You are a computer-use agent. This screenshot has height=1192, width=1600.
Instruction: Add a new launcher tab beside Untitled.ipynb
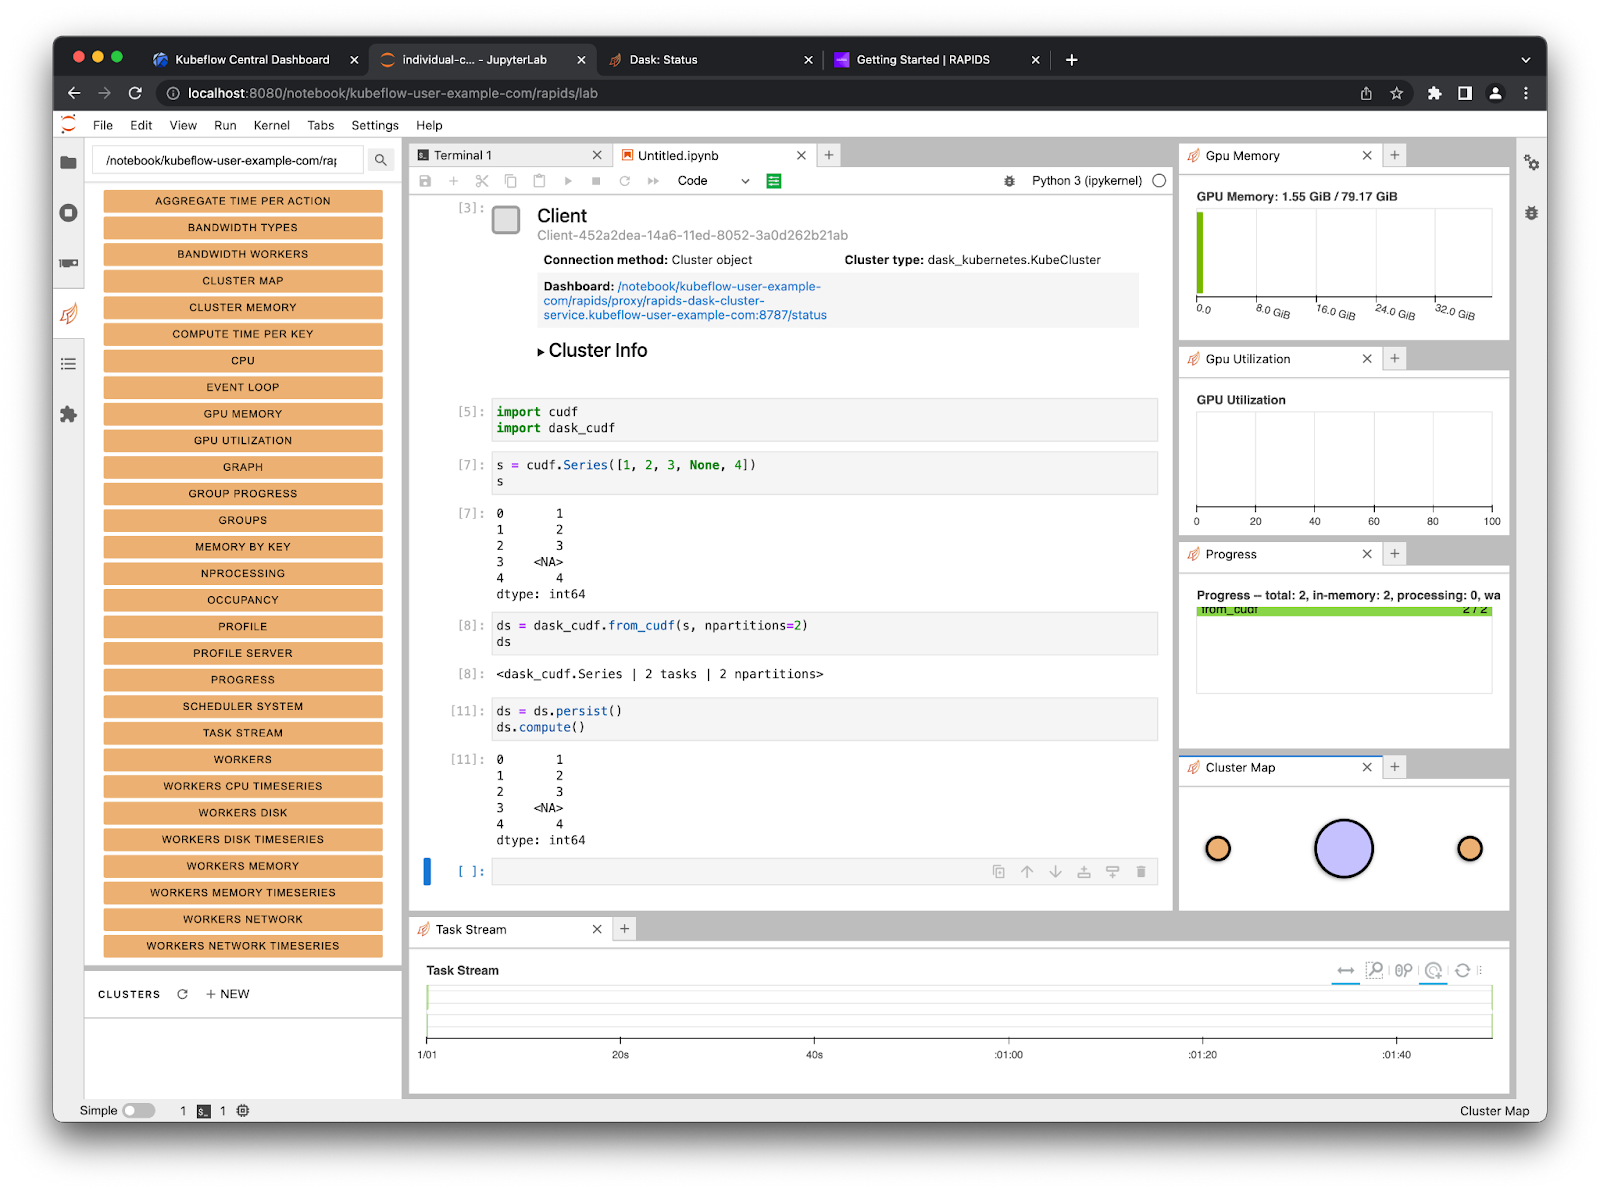(829, 155)
